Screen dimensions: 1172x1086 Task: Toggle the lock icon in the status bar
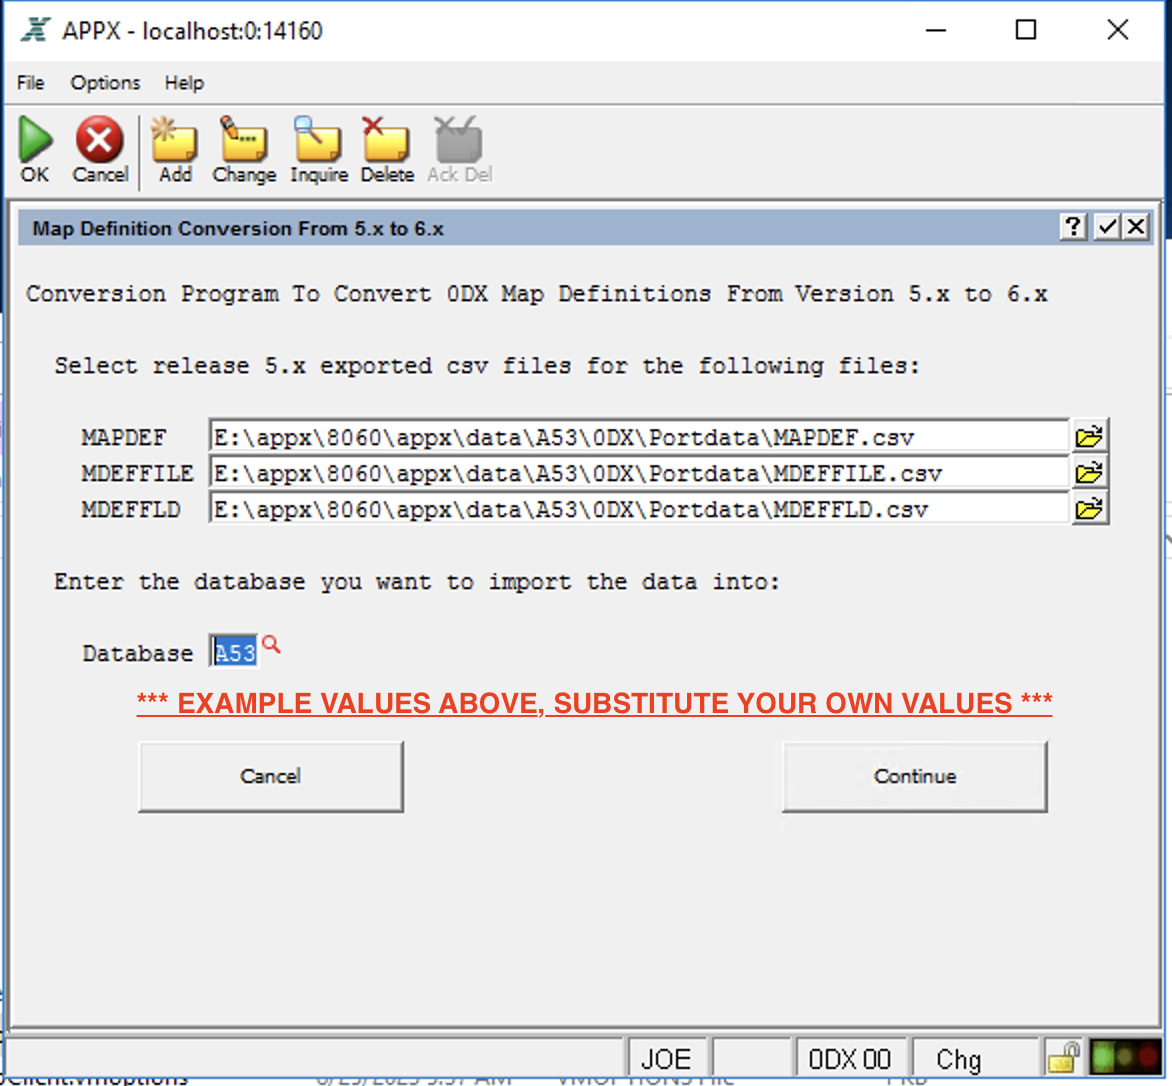[x=1063, y=1057]
